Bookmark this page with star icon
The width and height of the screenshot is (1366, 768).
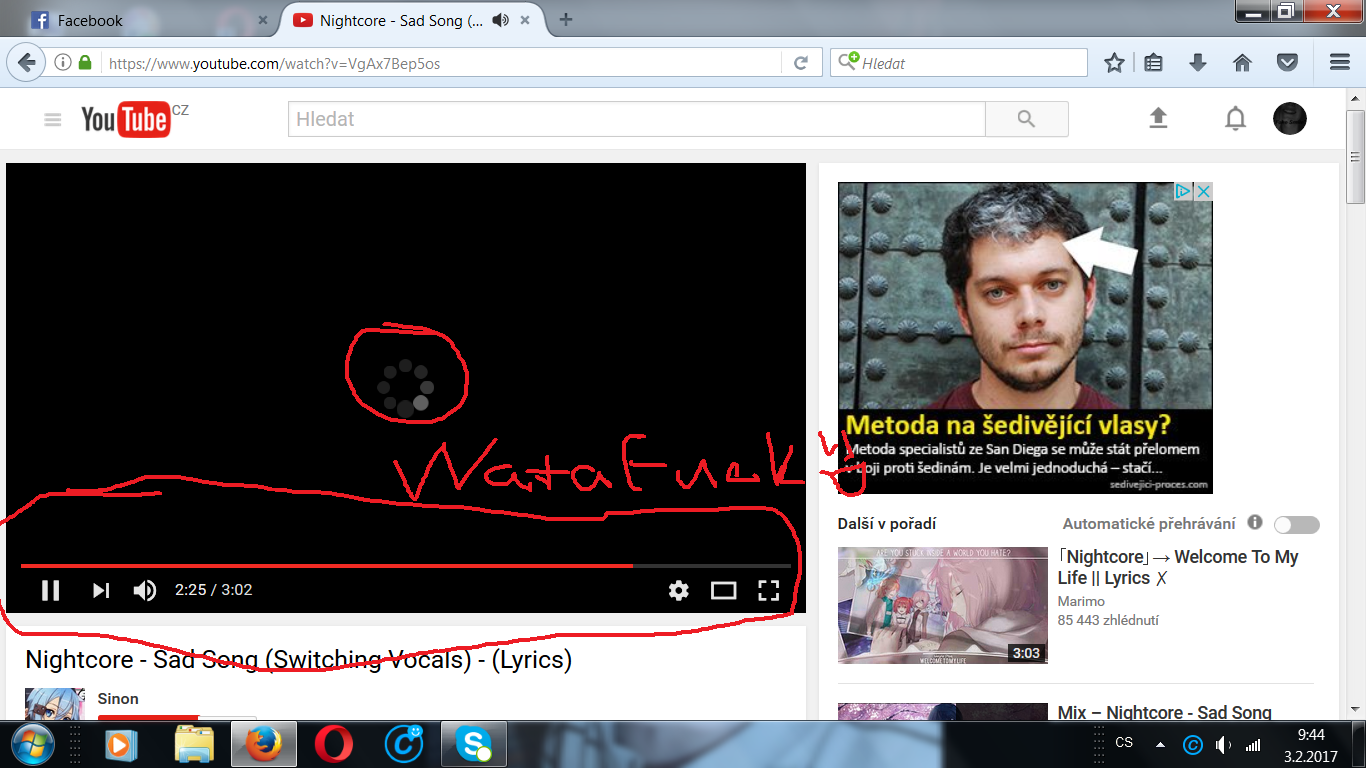tap(1114, 63)
